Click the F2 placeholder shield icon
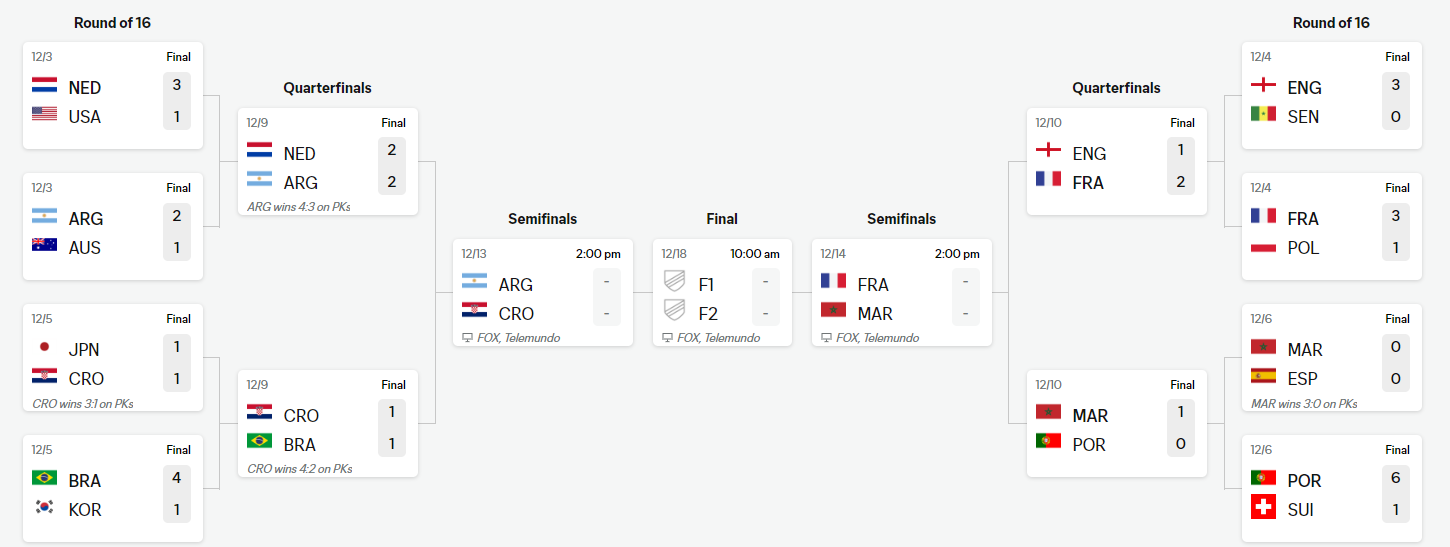Screen dimensions: 1450x547 [674, 311]
